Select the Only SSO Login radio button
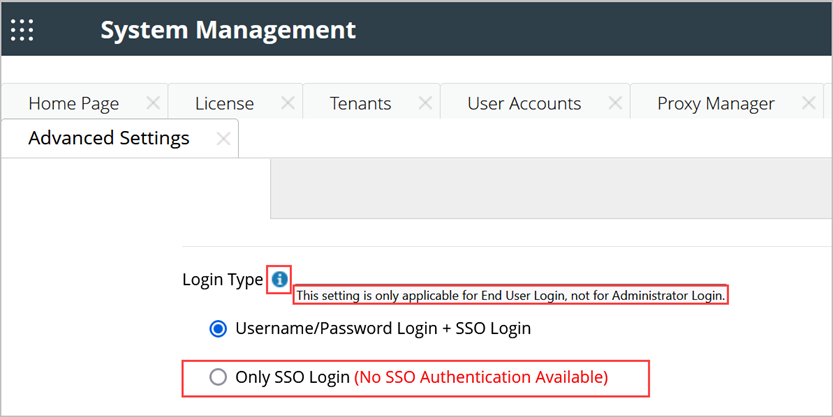The height and width of the screenshot is (417, 833). 217,377
